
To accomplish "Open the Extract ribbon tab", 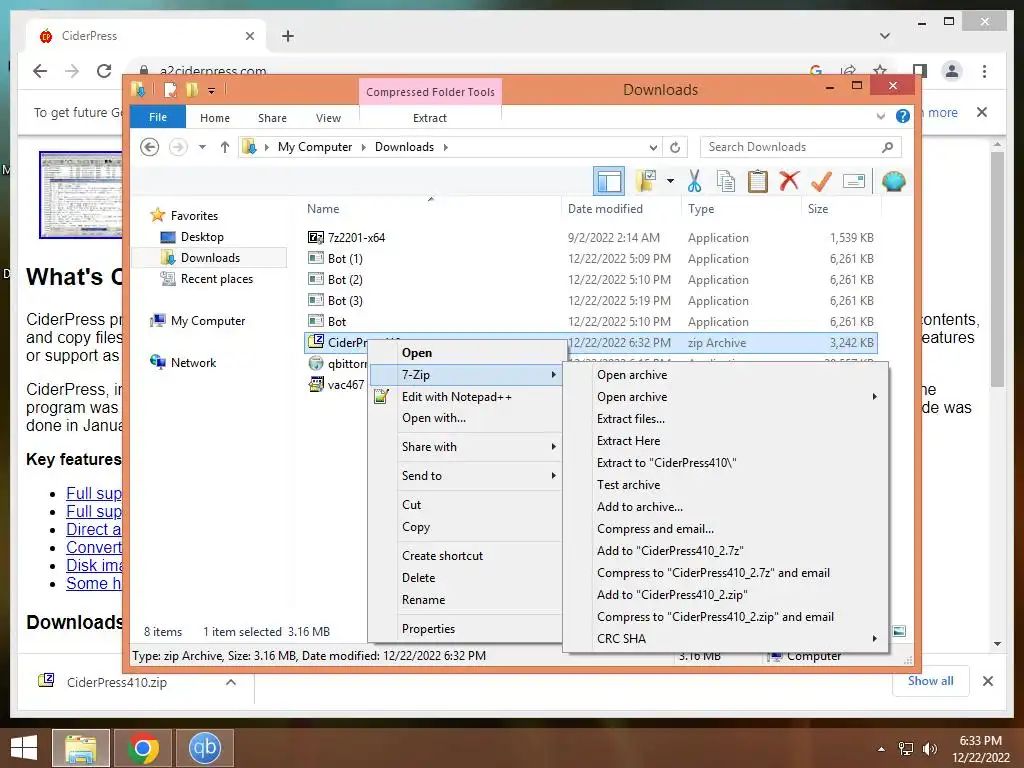I will coord(430,118).
